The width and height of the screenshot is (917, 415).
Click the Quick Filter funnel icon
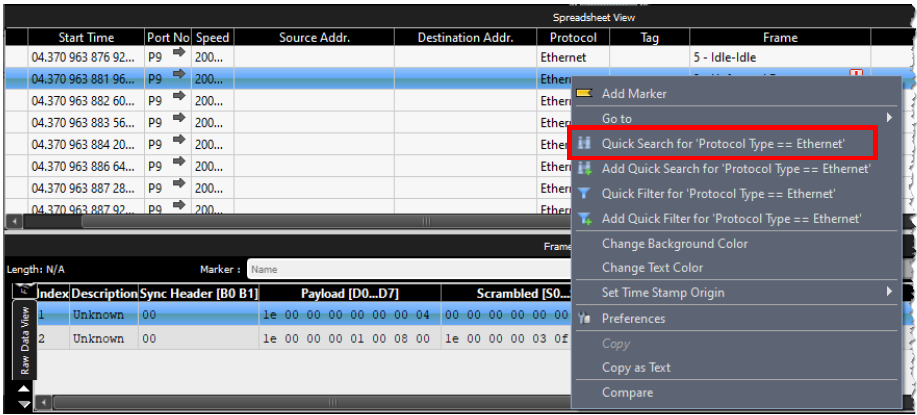click(x=584, y=193)
